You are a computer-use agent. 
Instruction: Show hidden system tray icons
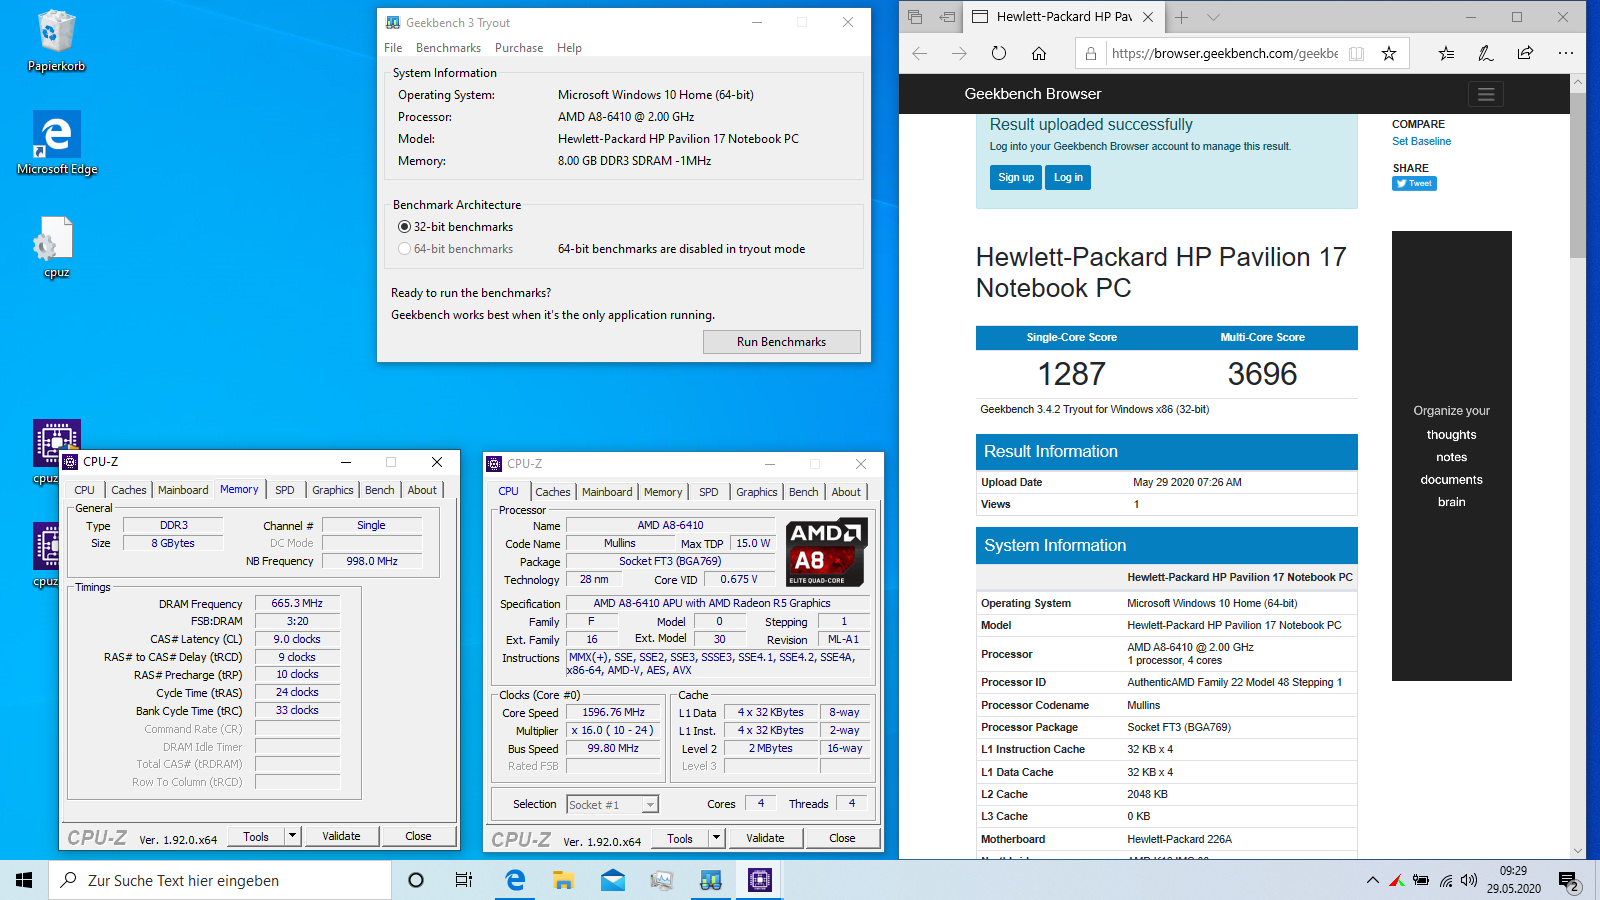point(1372,880)
